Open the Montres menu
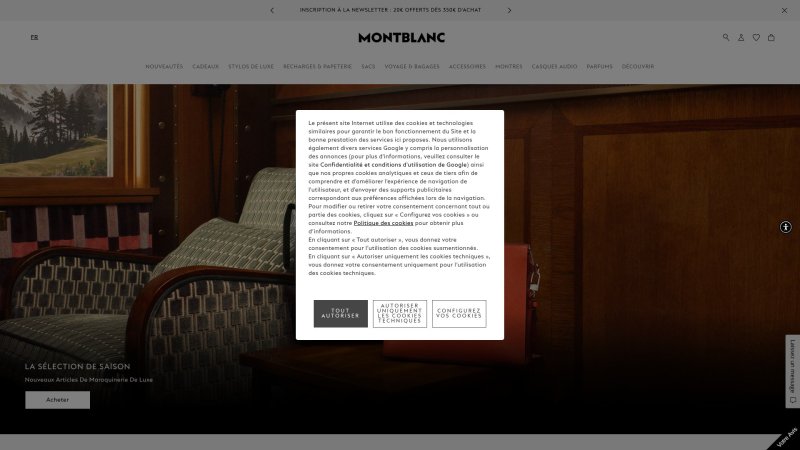Image resolution: width=800 pixels, height=450 pixels. point(509,66)
